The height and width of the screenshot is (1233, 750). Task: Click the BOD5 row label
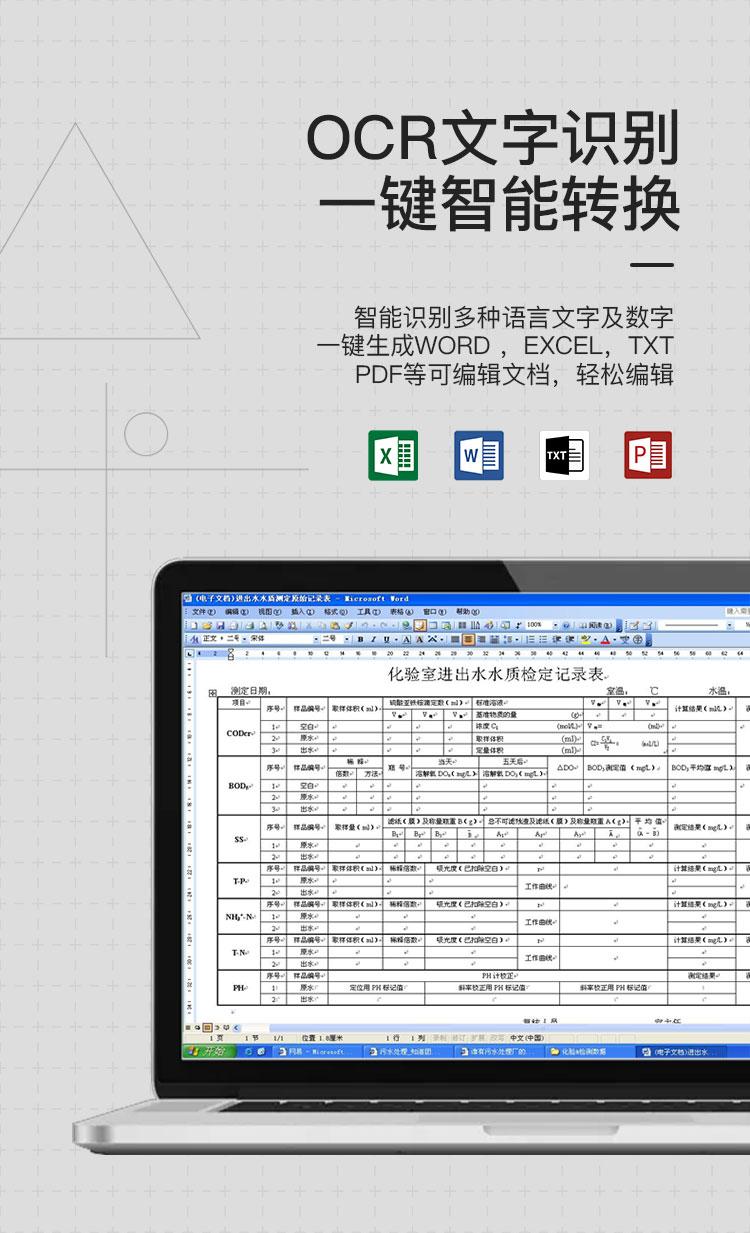coord(239,786)
